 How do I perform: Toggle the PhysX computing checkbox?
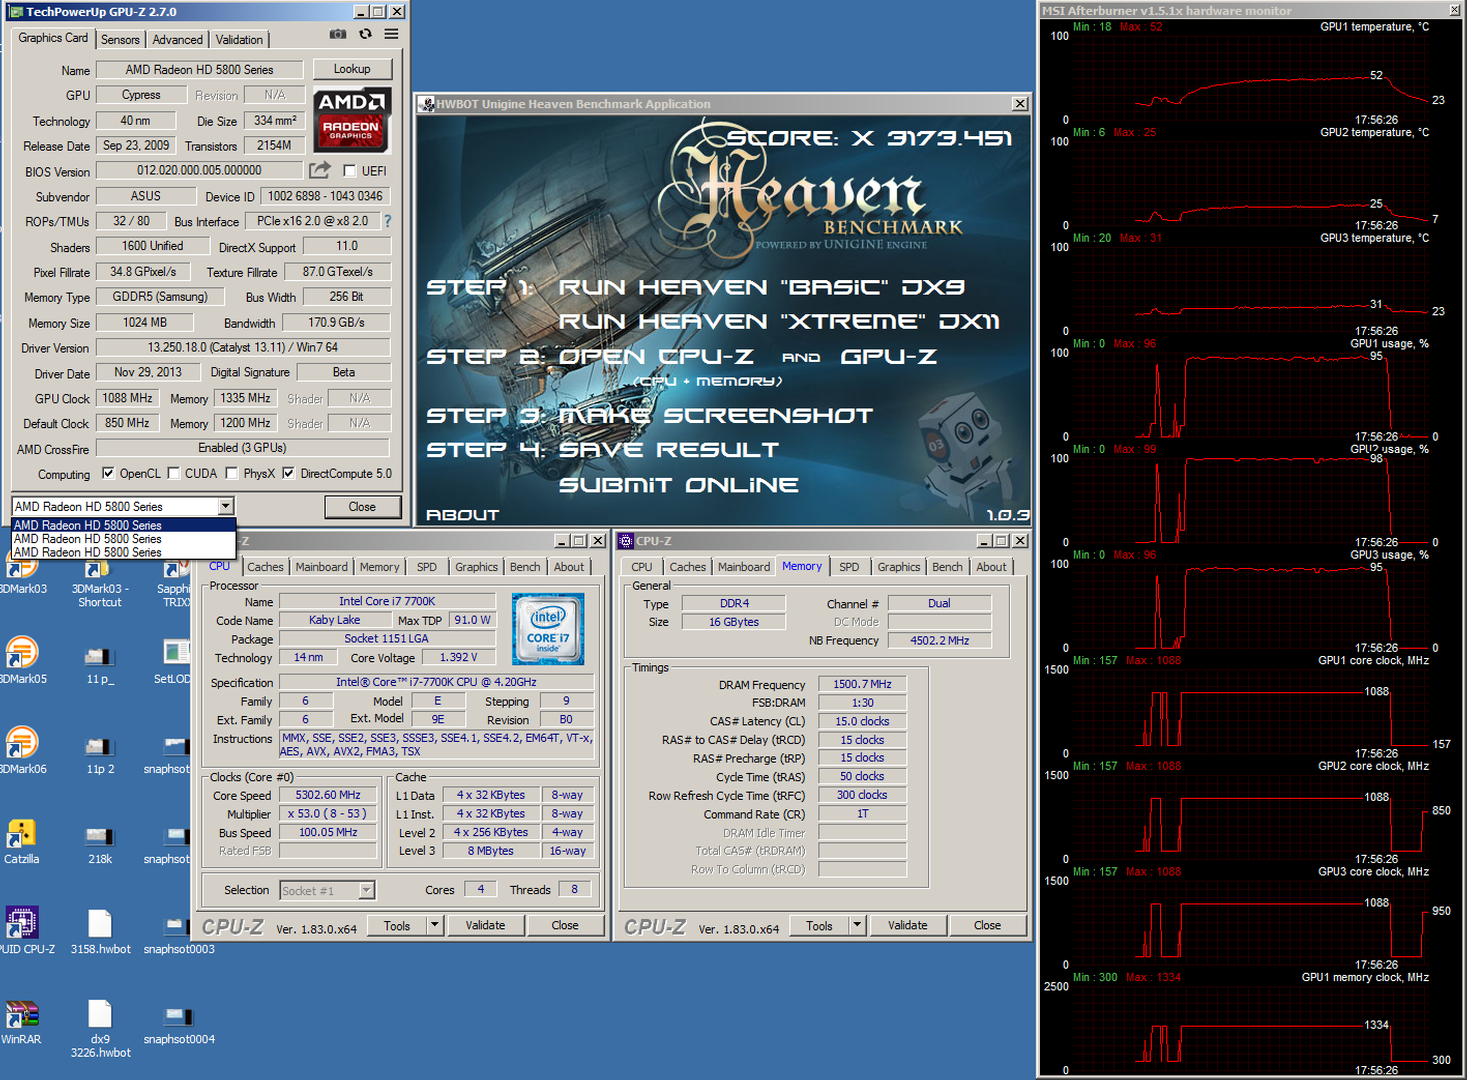pos(232,473)
